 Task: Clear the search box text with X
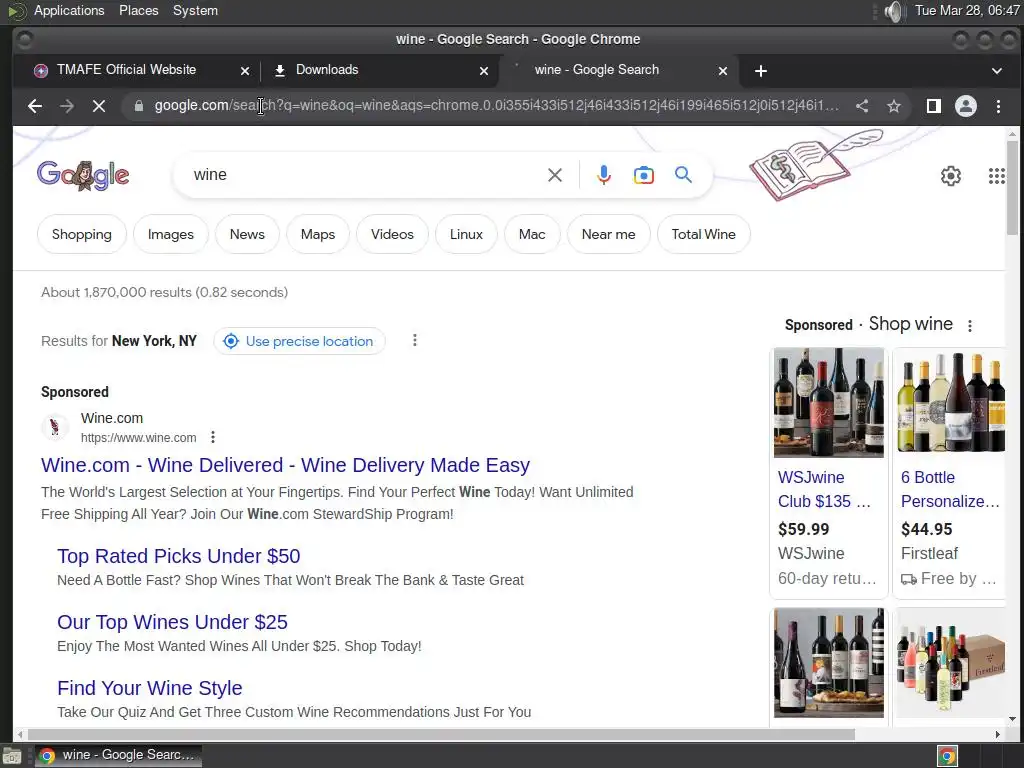(x=554, y=175)
